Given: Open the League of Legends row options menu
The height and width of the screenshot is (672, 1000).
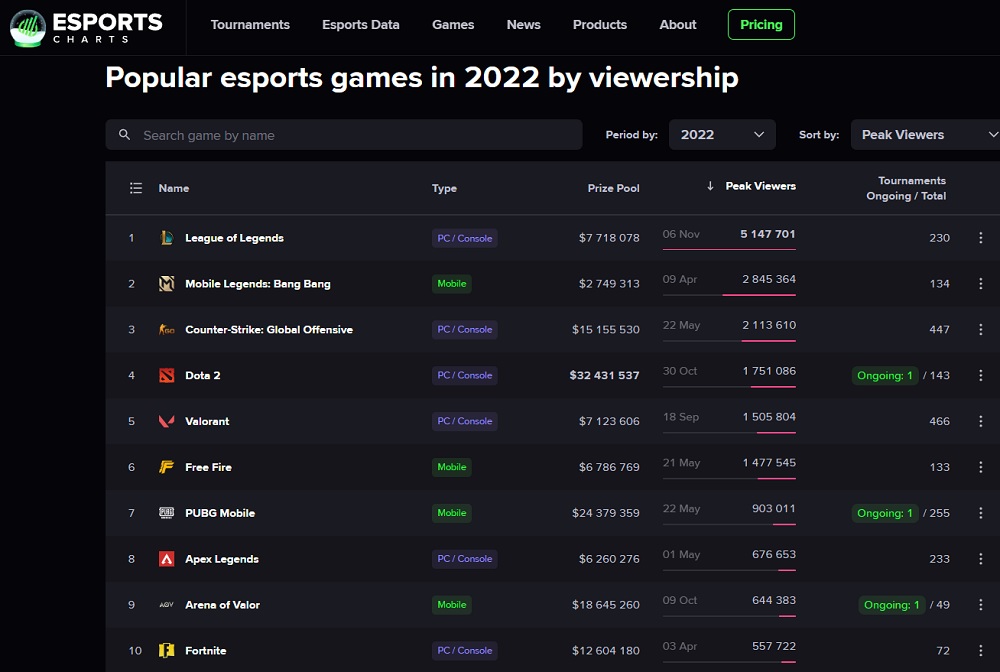Looking at the screenshot, I should 980,238.
